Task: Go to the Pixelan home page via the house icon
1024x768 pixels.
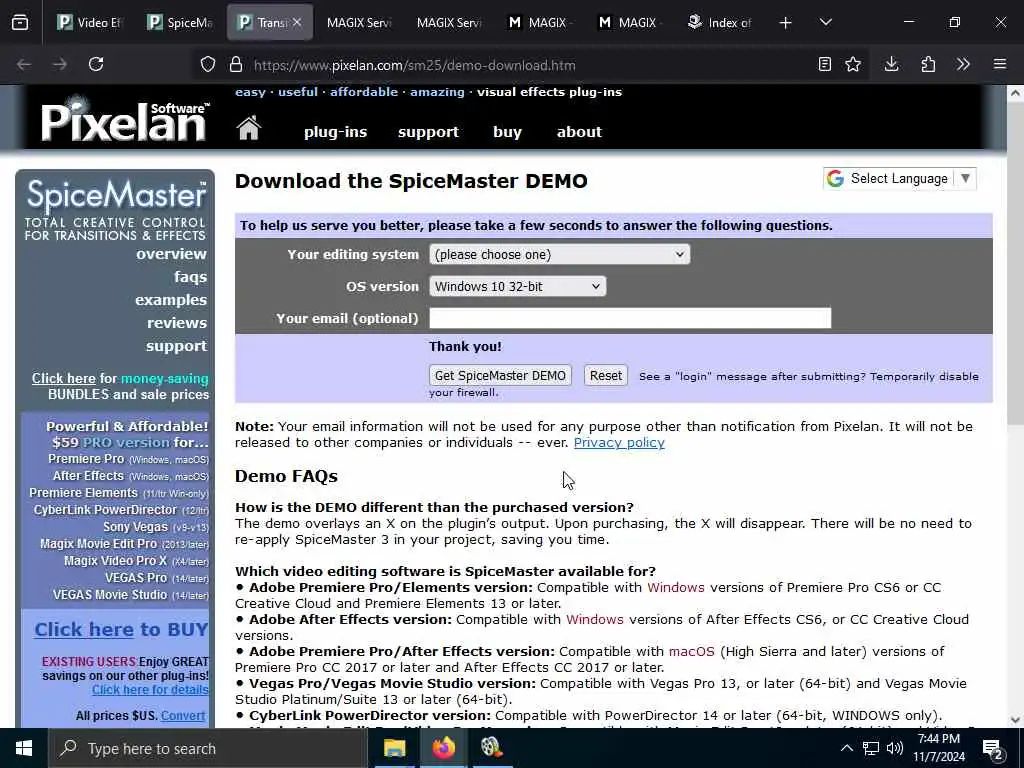Action: 249,128
